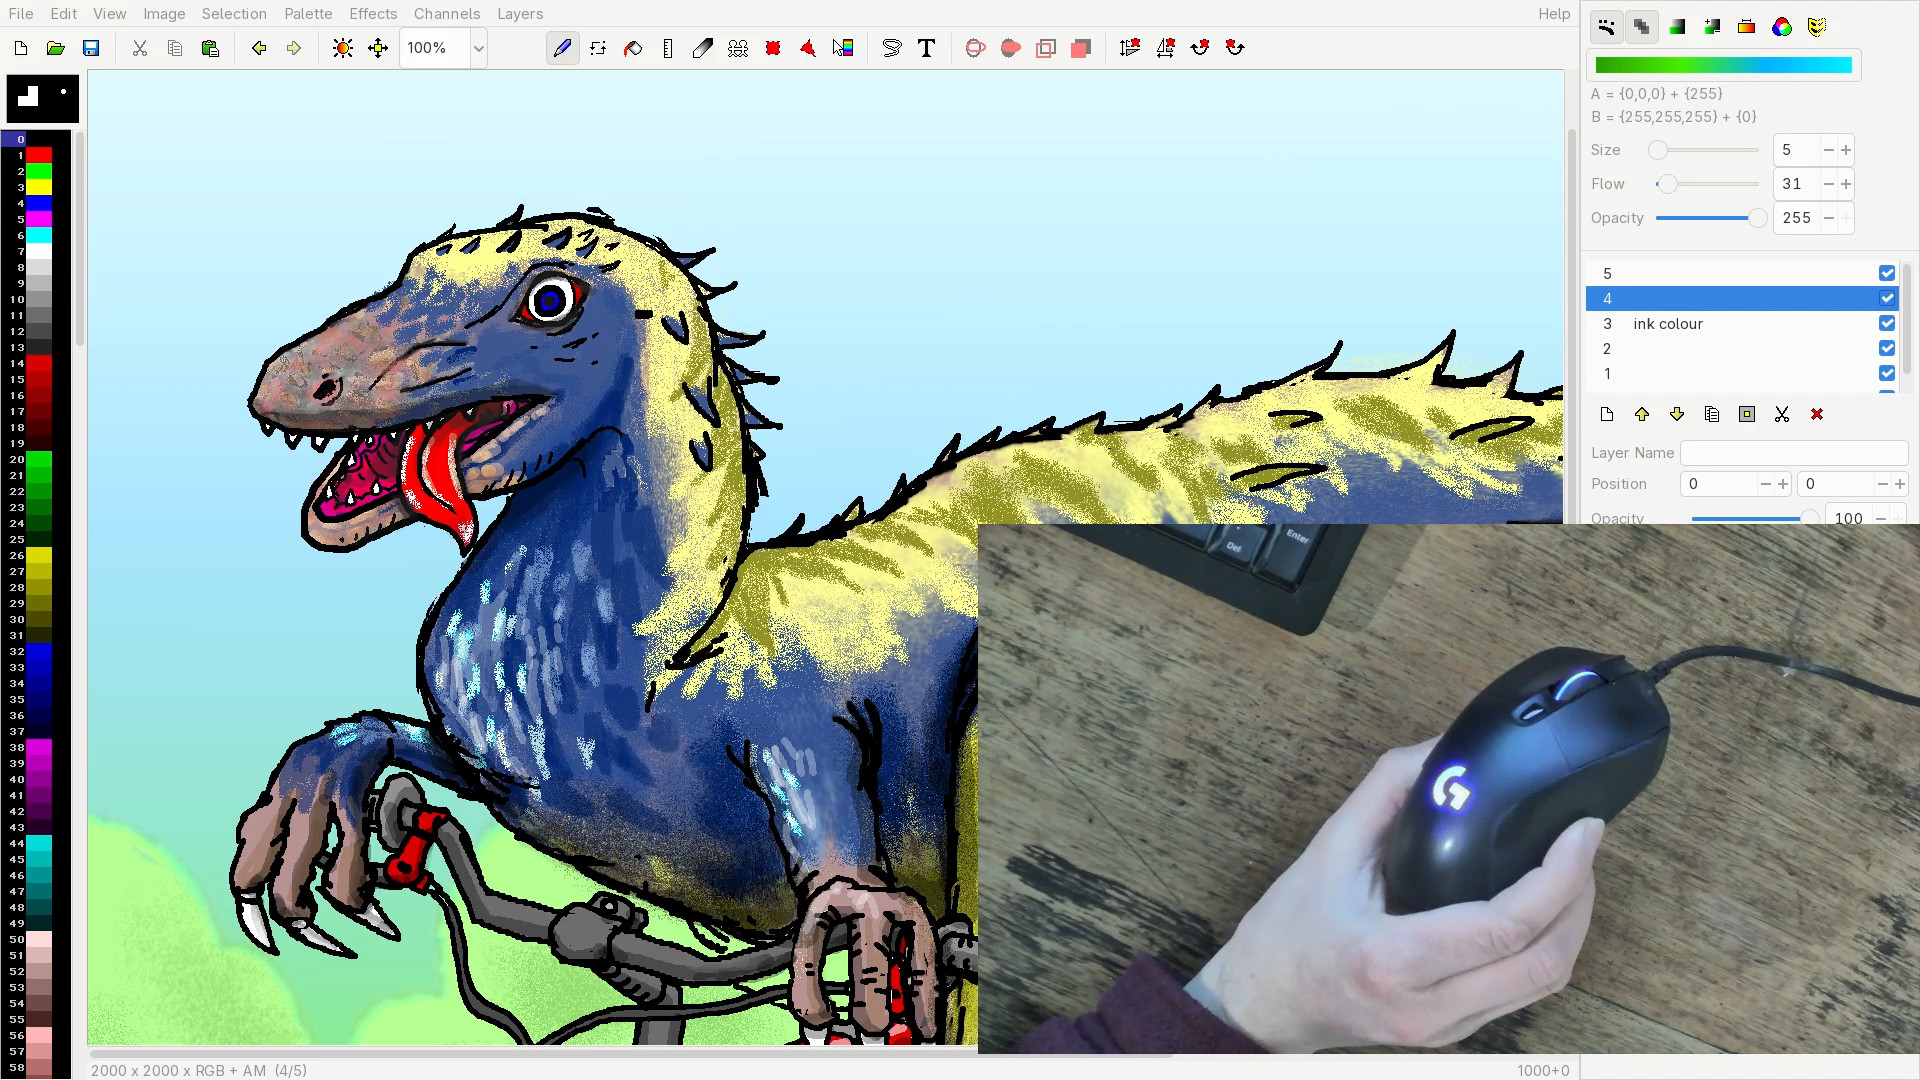Uncheck the ink colour layer checkbox
The image size is (1920, 1080).
point(1886,323)
